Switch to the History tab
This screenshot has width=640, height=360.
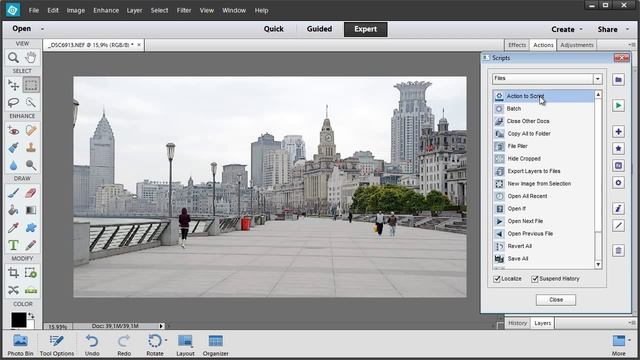pos(518,323)
